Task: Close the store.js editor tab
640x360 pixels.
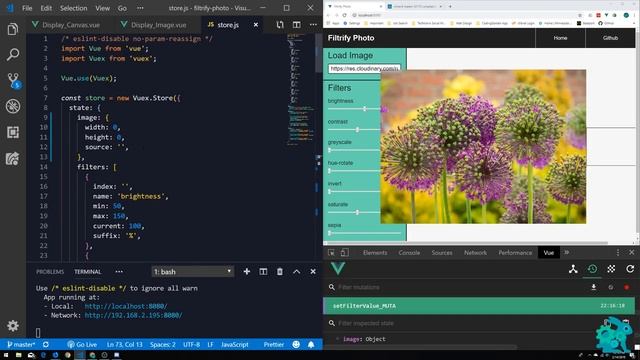Action: [x=256, y=25]
